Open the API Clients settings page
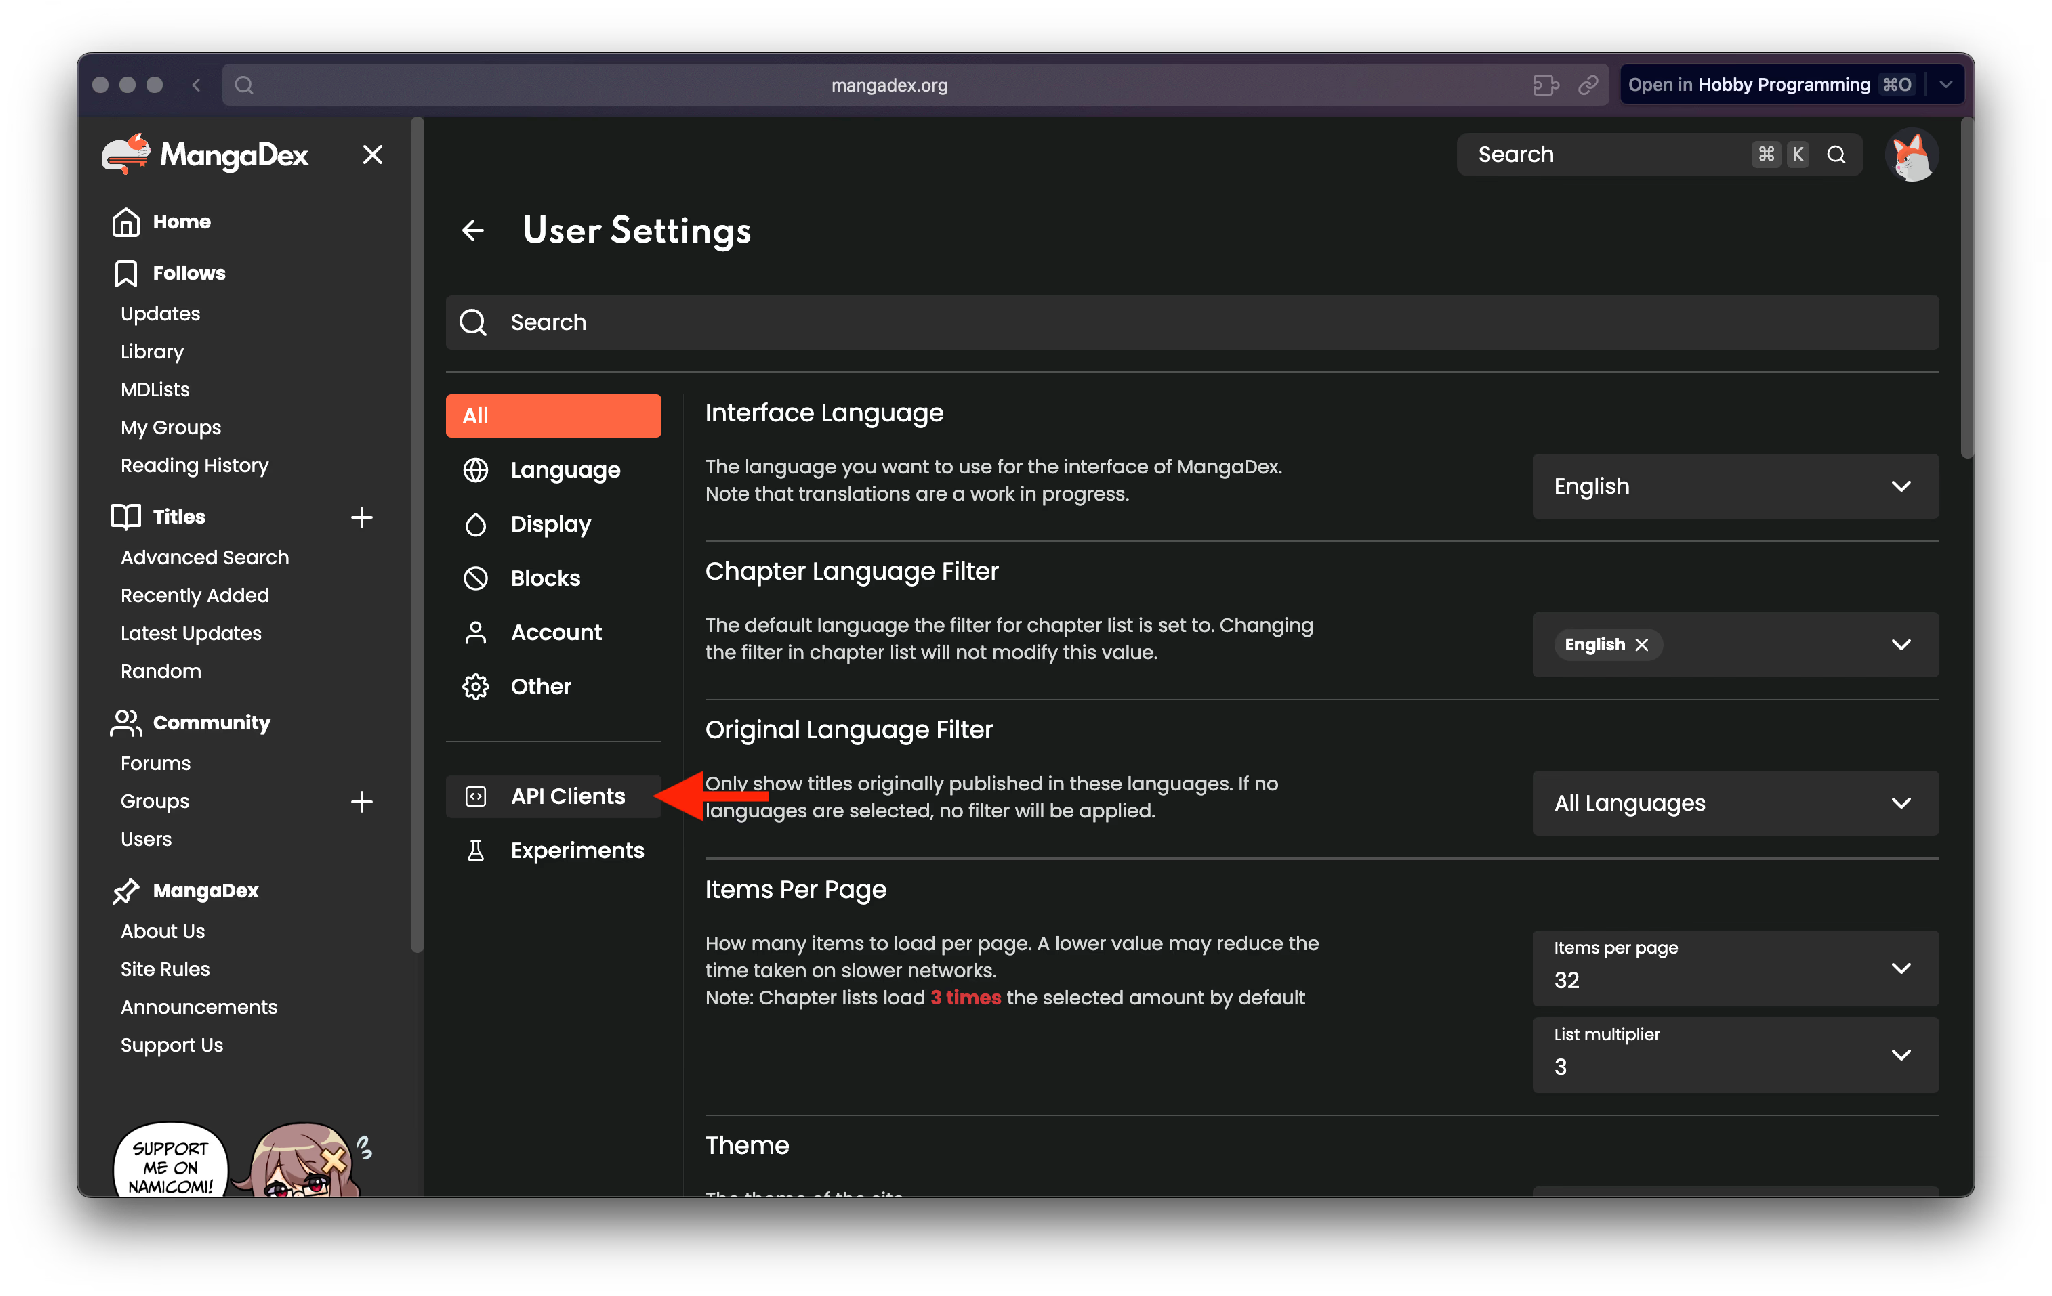Image resolution: width=2052 pixels, height=1296 pixels. tap(567, 797)
